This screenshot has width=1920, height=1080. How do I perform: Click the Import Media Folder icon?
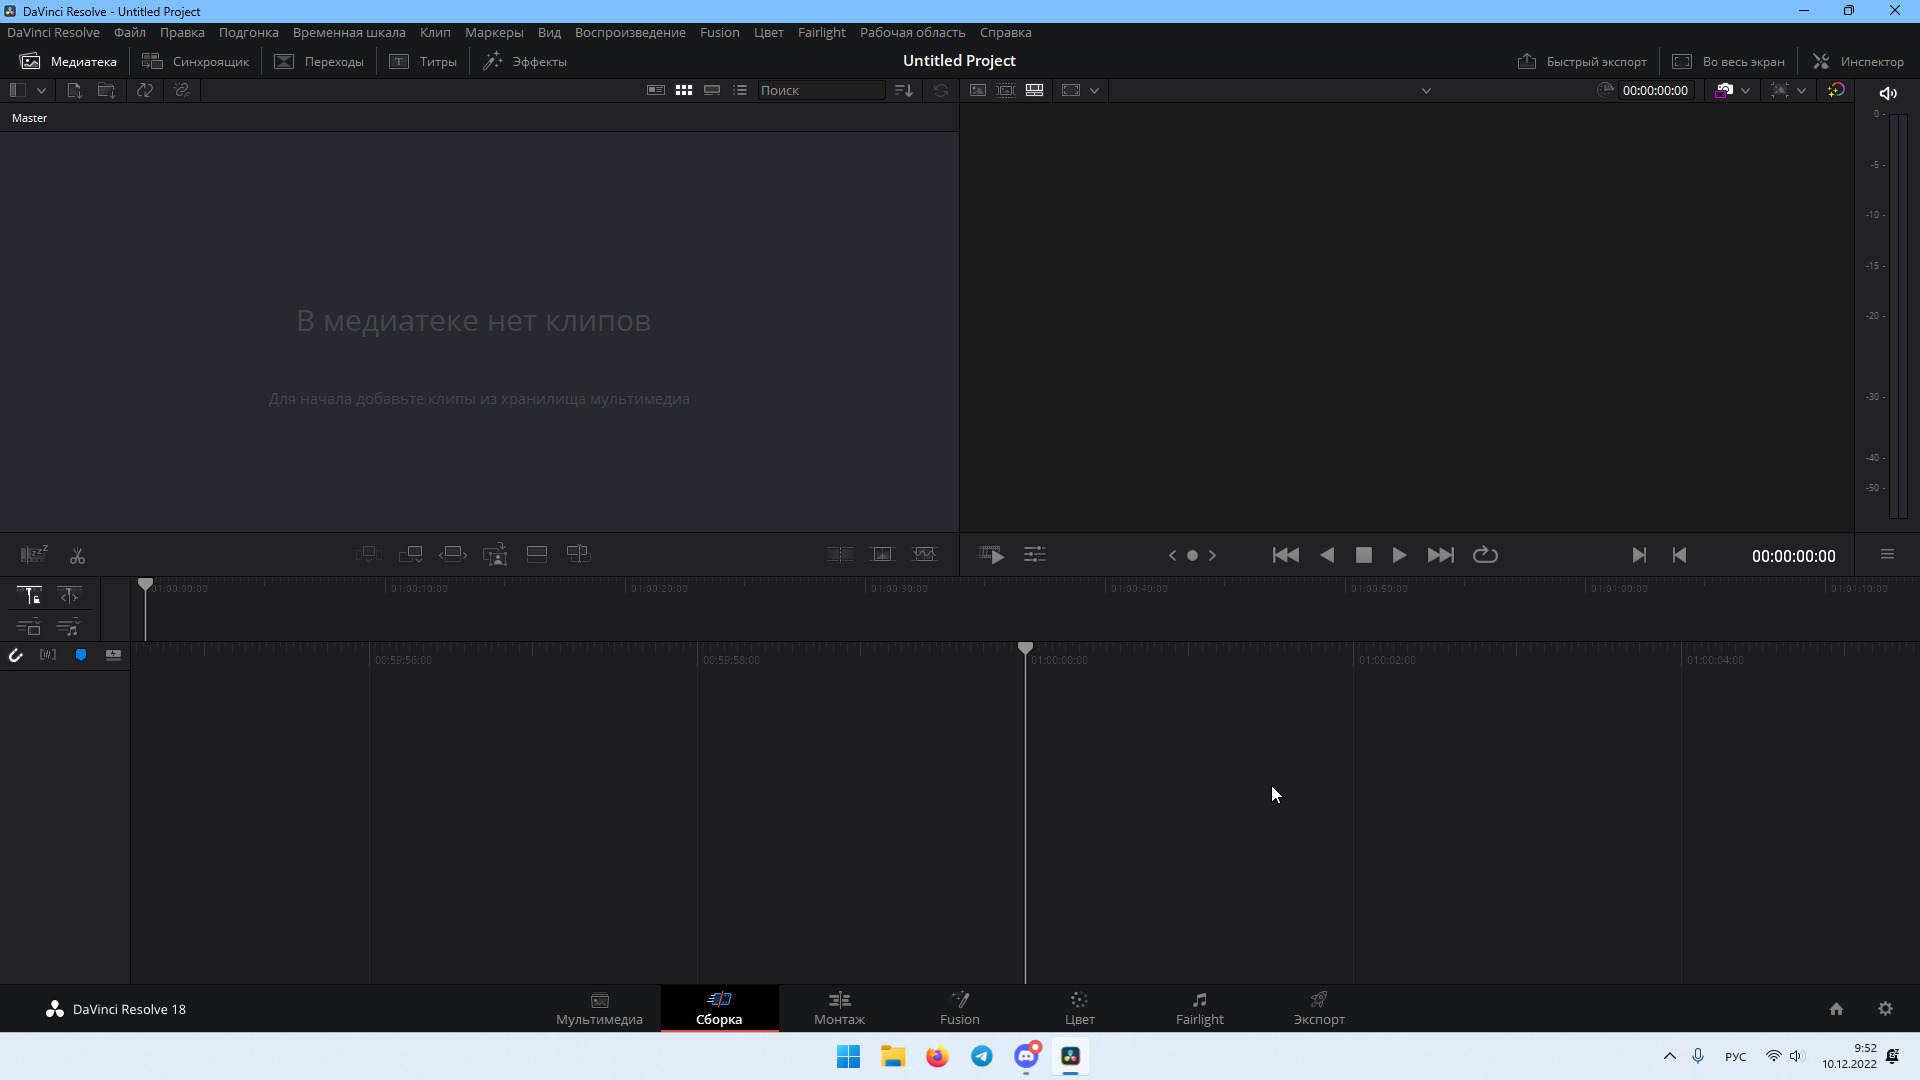click(106, 90)
